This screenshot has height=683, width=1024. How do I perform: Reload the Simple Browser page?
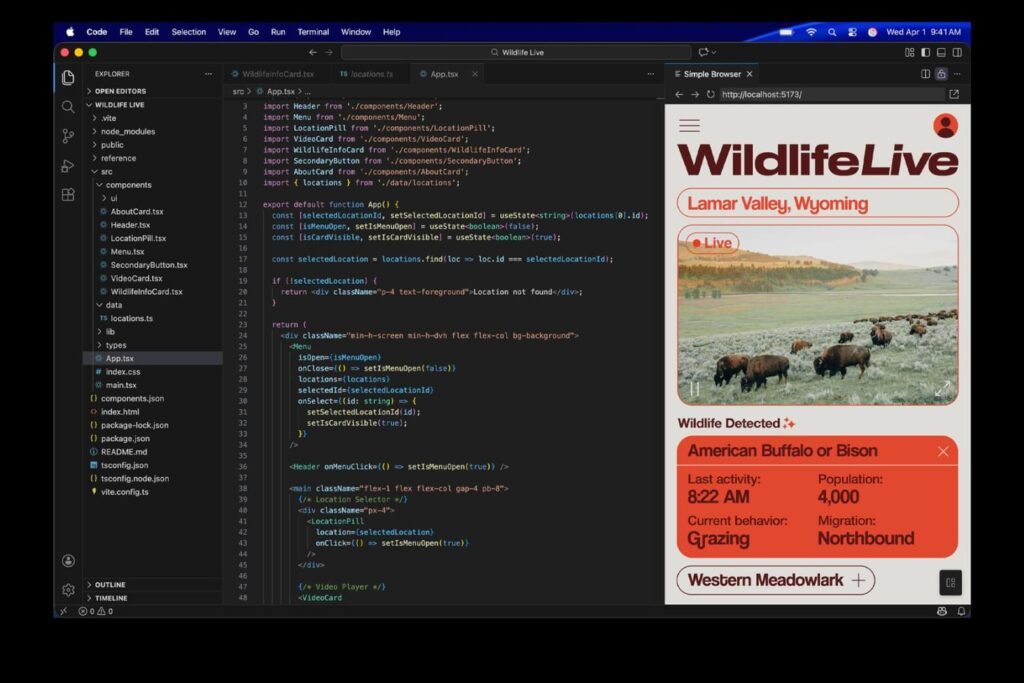pyautogui.click(x=710, y=95)
